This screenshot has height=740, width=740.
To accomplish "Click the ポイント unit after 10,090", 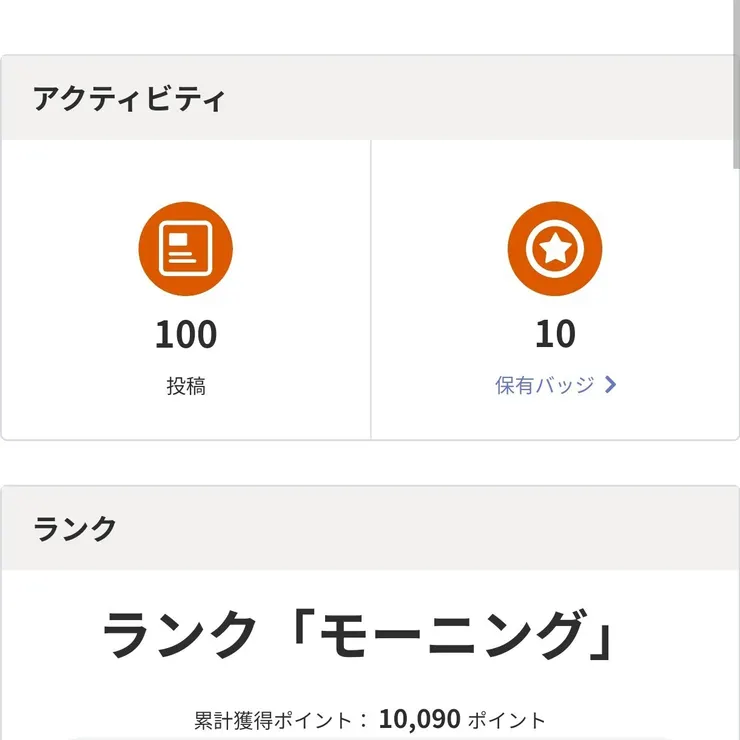I will click(507, 720).
